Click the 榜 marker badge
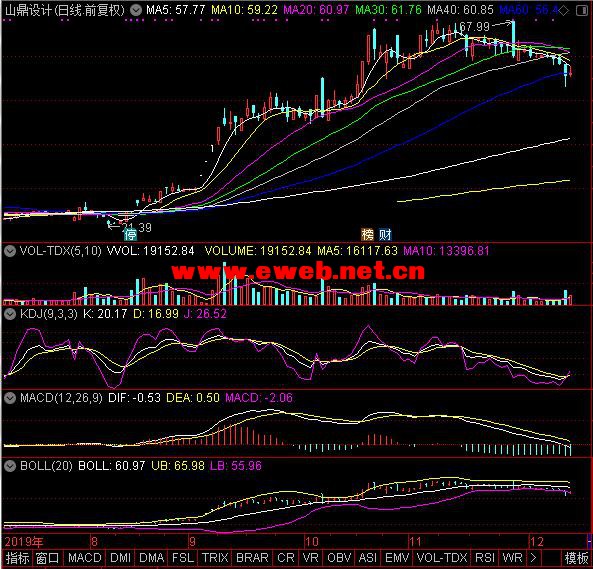 (x=367, y=234)
